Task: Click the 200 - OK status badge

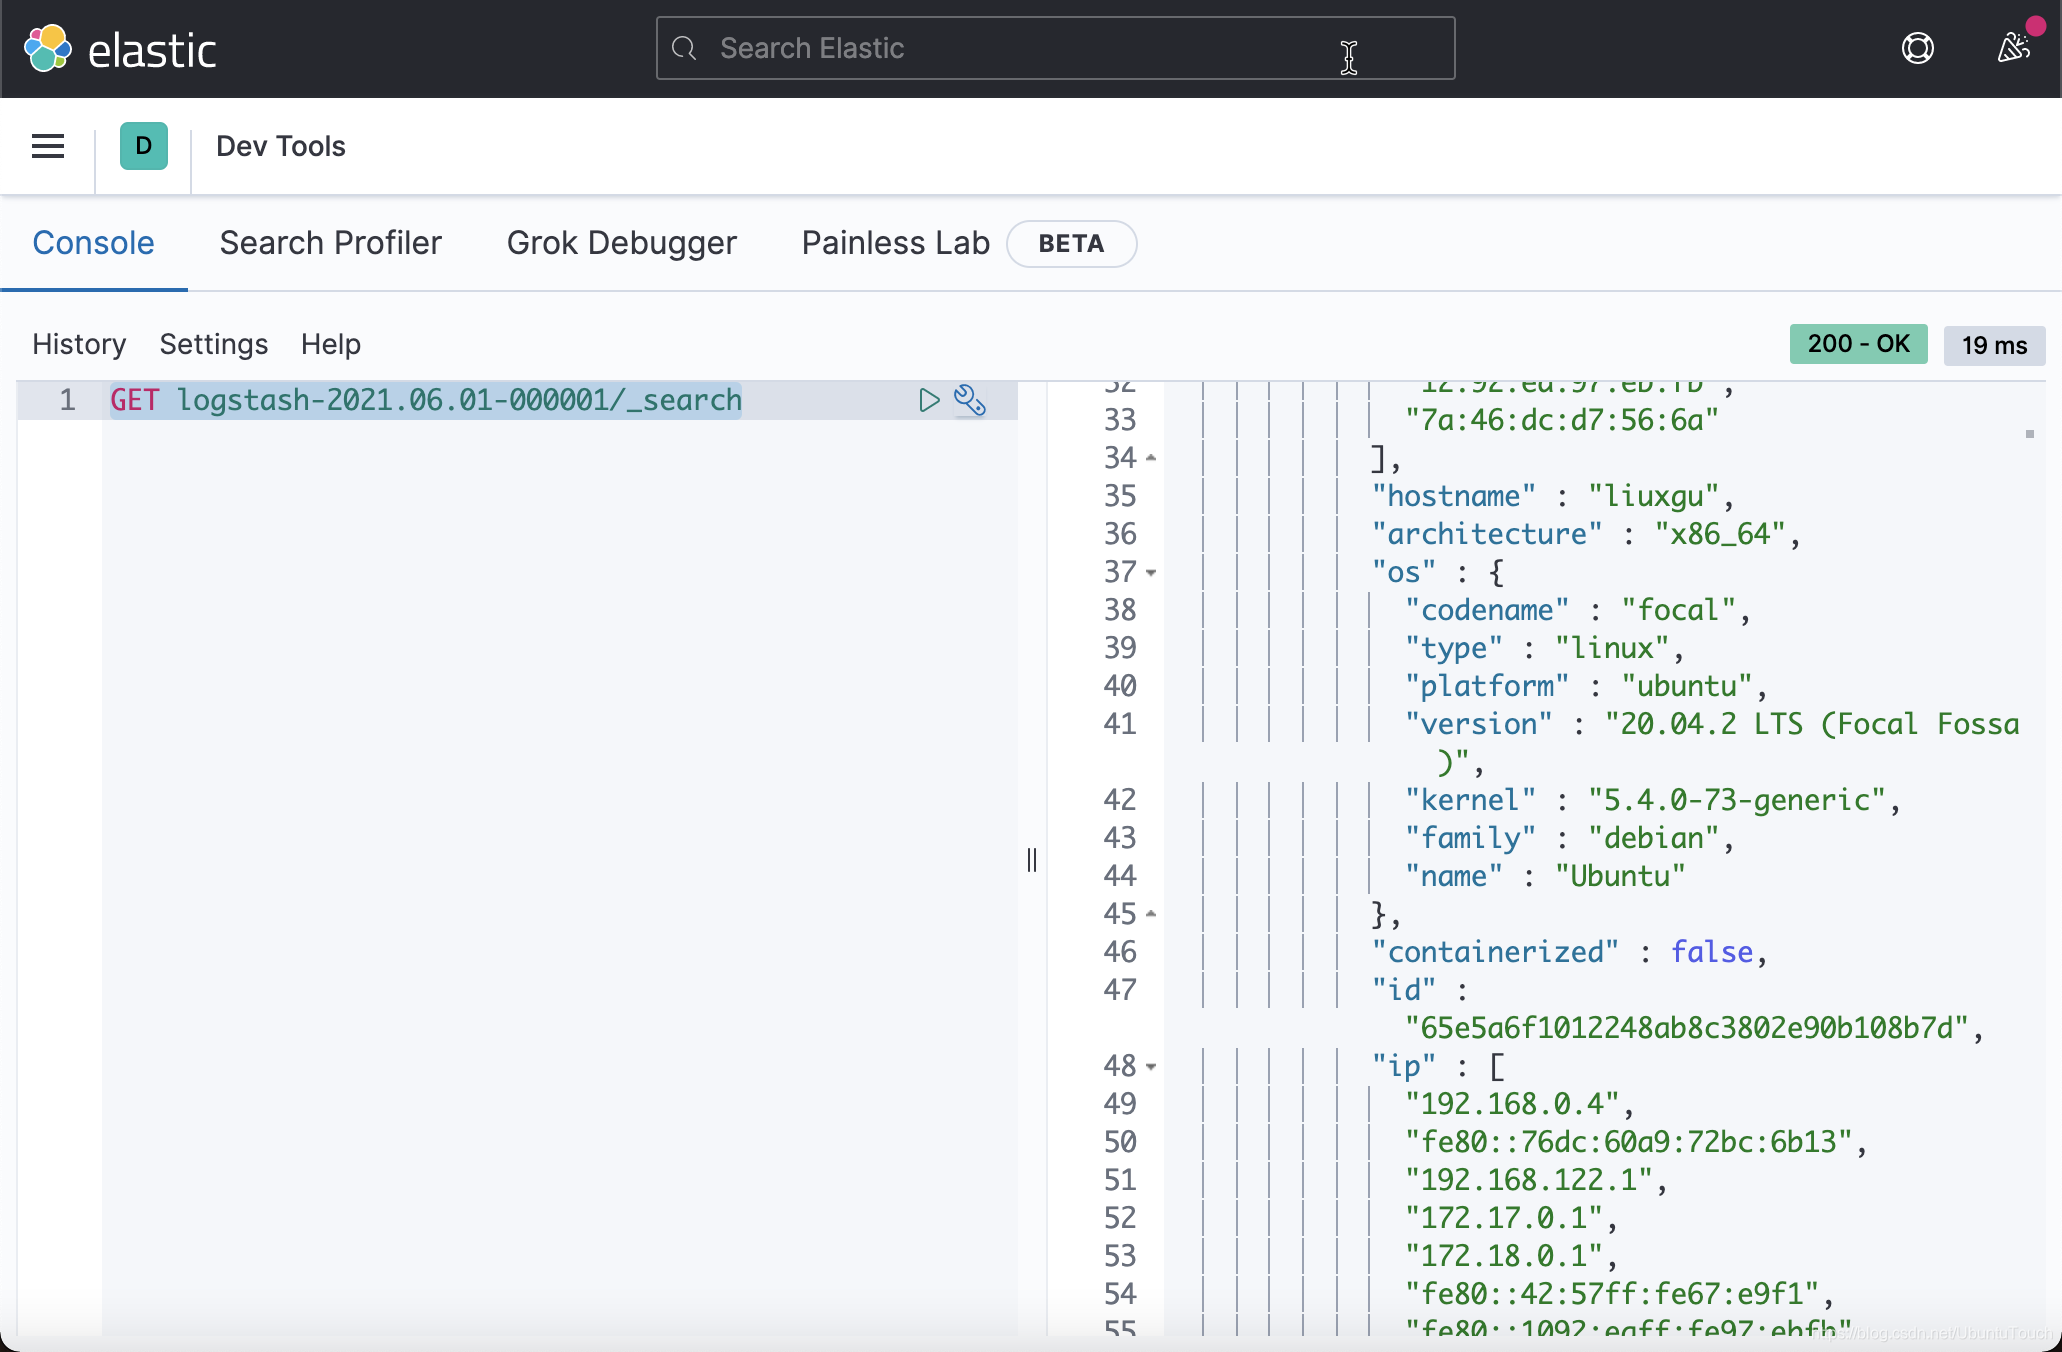Action: coord(1858,344)
